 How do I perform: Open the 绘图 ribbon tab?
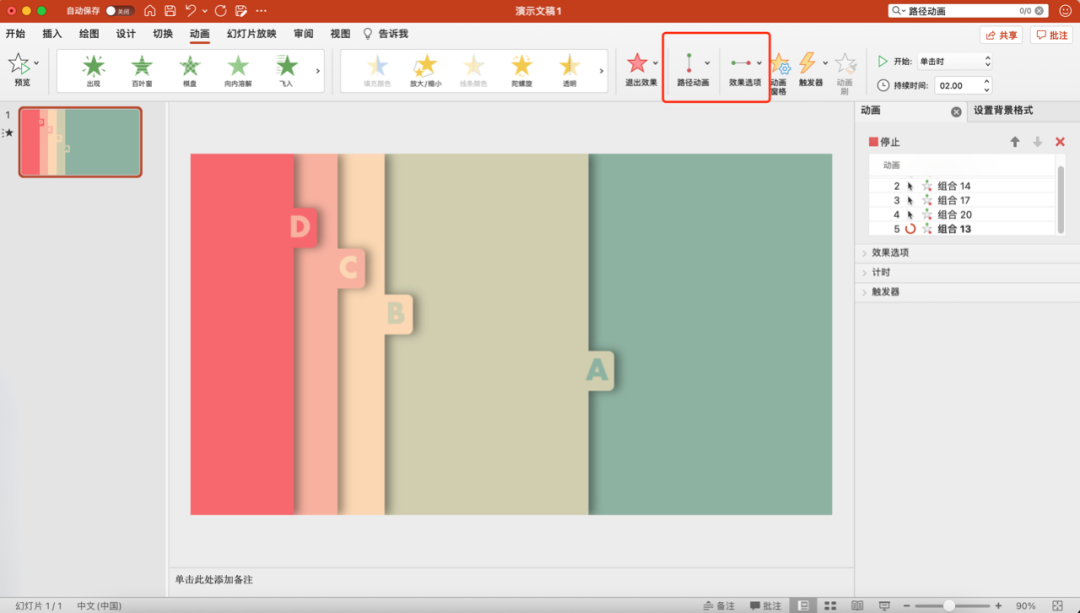pos(89,34)
